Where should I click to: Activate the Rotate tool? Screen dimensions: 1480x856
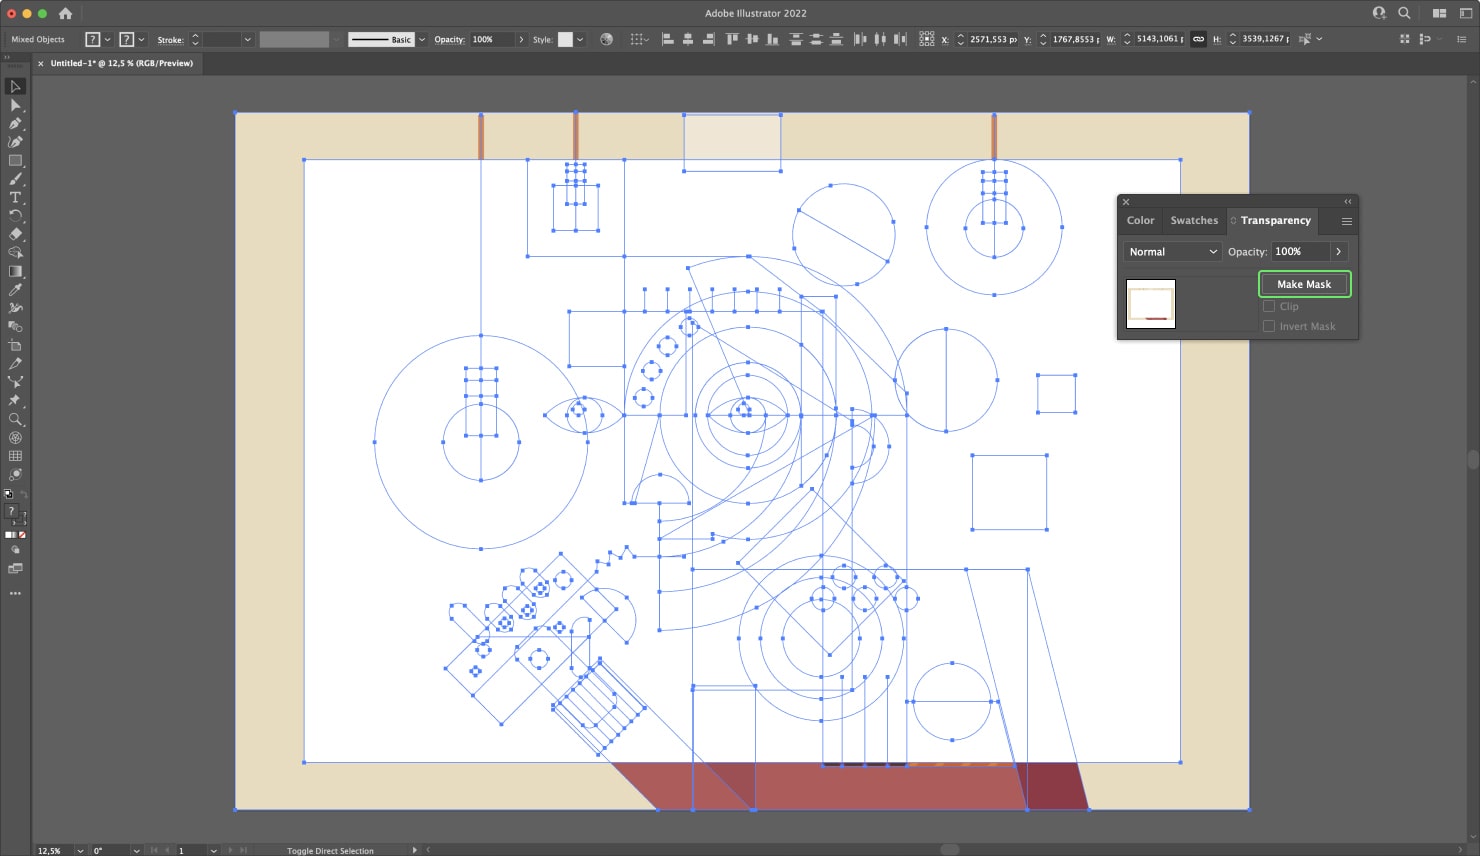tap(15, 213)
